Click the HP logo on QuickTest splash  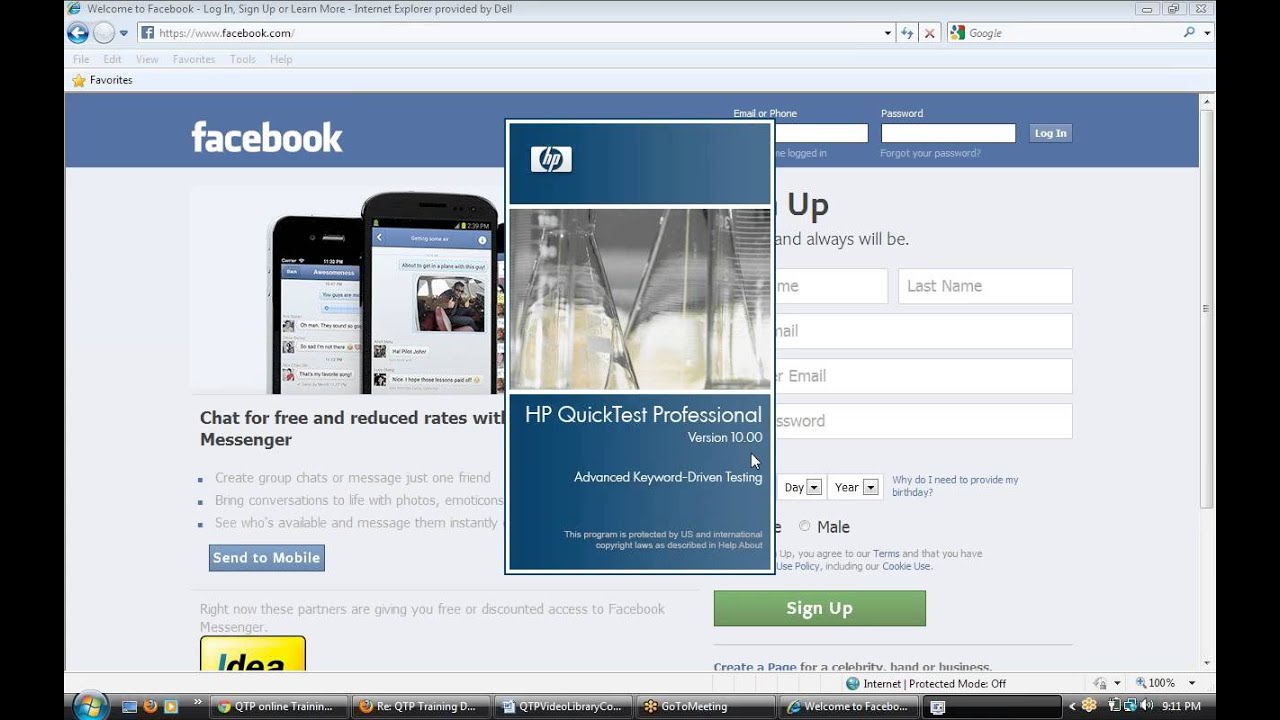click(x=551, y=159)
